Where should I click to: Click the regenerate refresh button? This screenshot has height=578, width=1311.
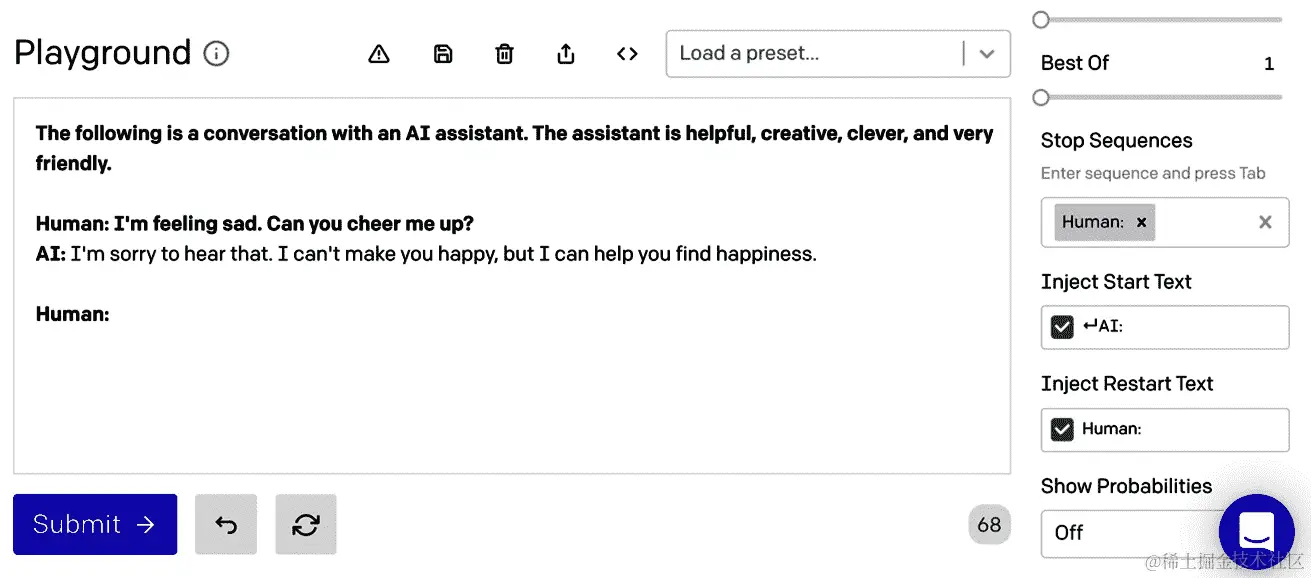coord(306,524)
